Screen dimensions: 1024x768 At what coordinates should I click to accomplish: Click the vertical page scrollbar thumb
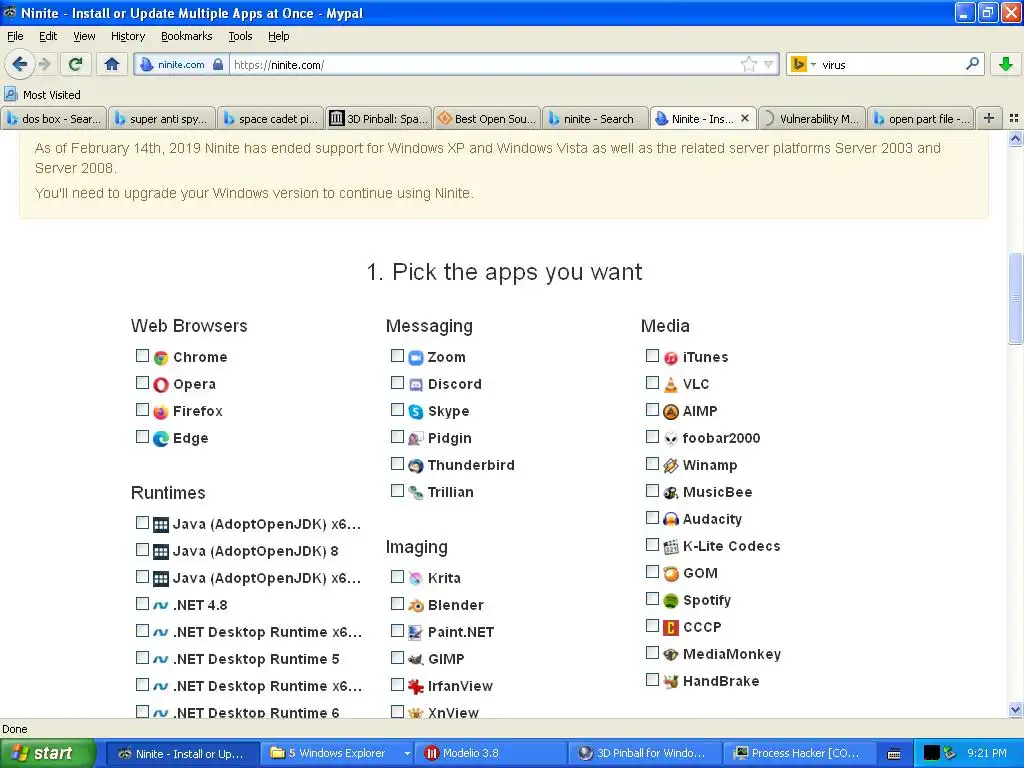click(1015, 298)
